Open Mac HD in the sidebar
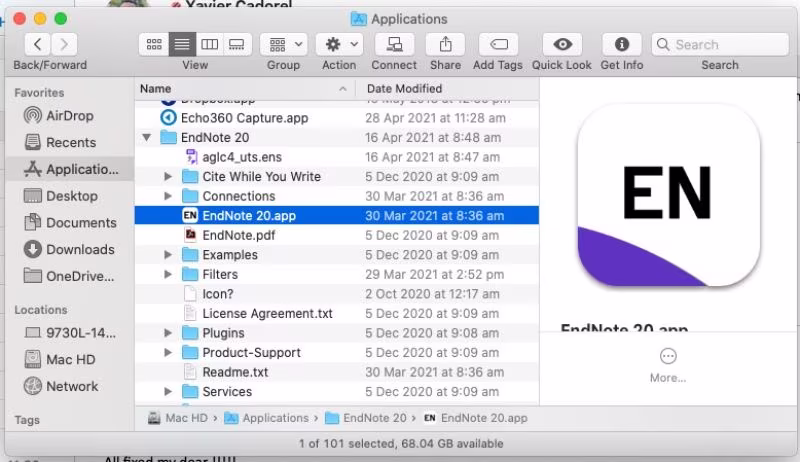This screenshot has height=462, width=800. (70, 360)
